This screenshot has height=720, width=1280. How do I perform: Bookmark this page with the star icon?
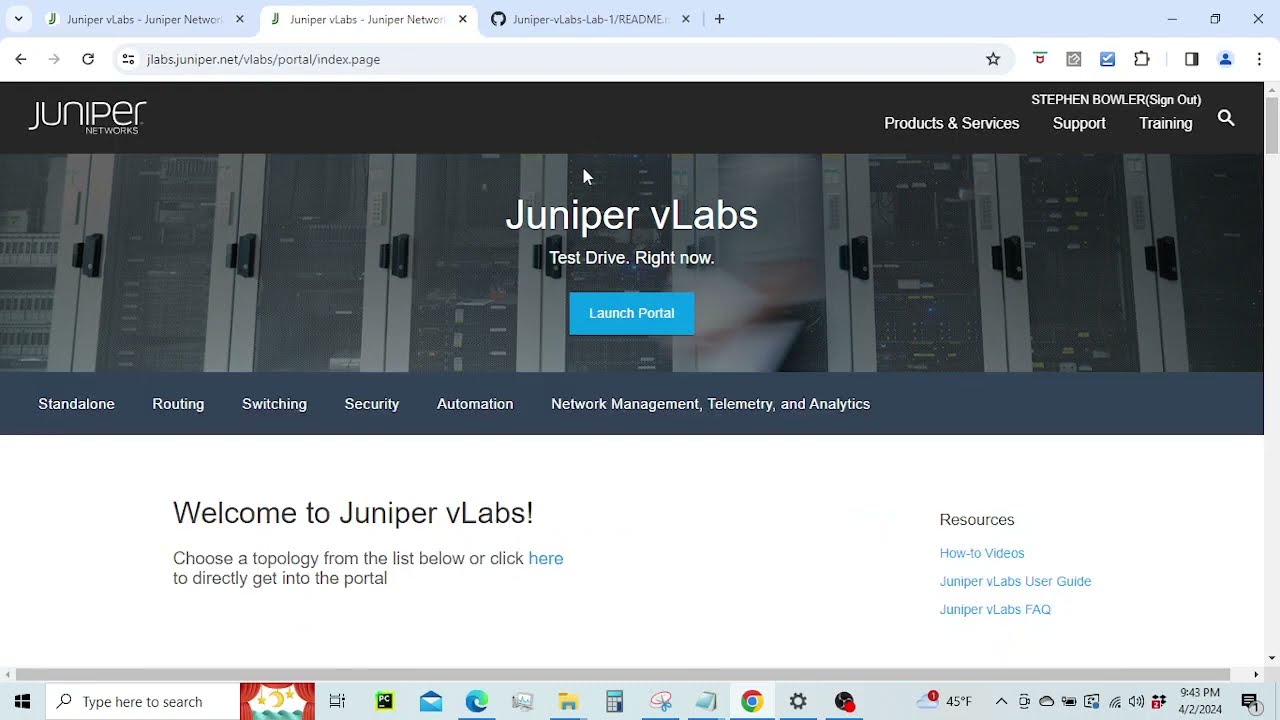click(993, 59)
